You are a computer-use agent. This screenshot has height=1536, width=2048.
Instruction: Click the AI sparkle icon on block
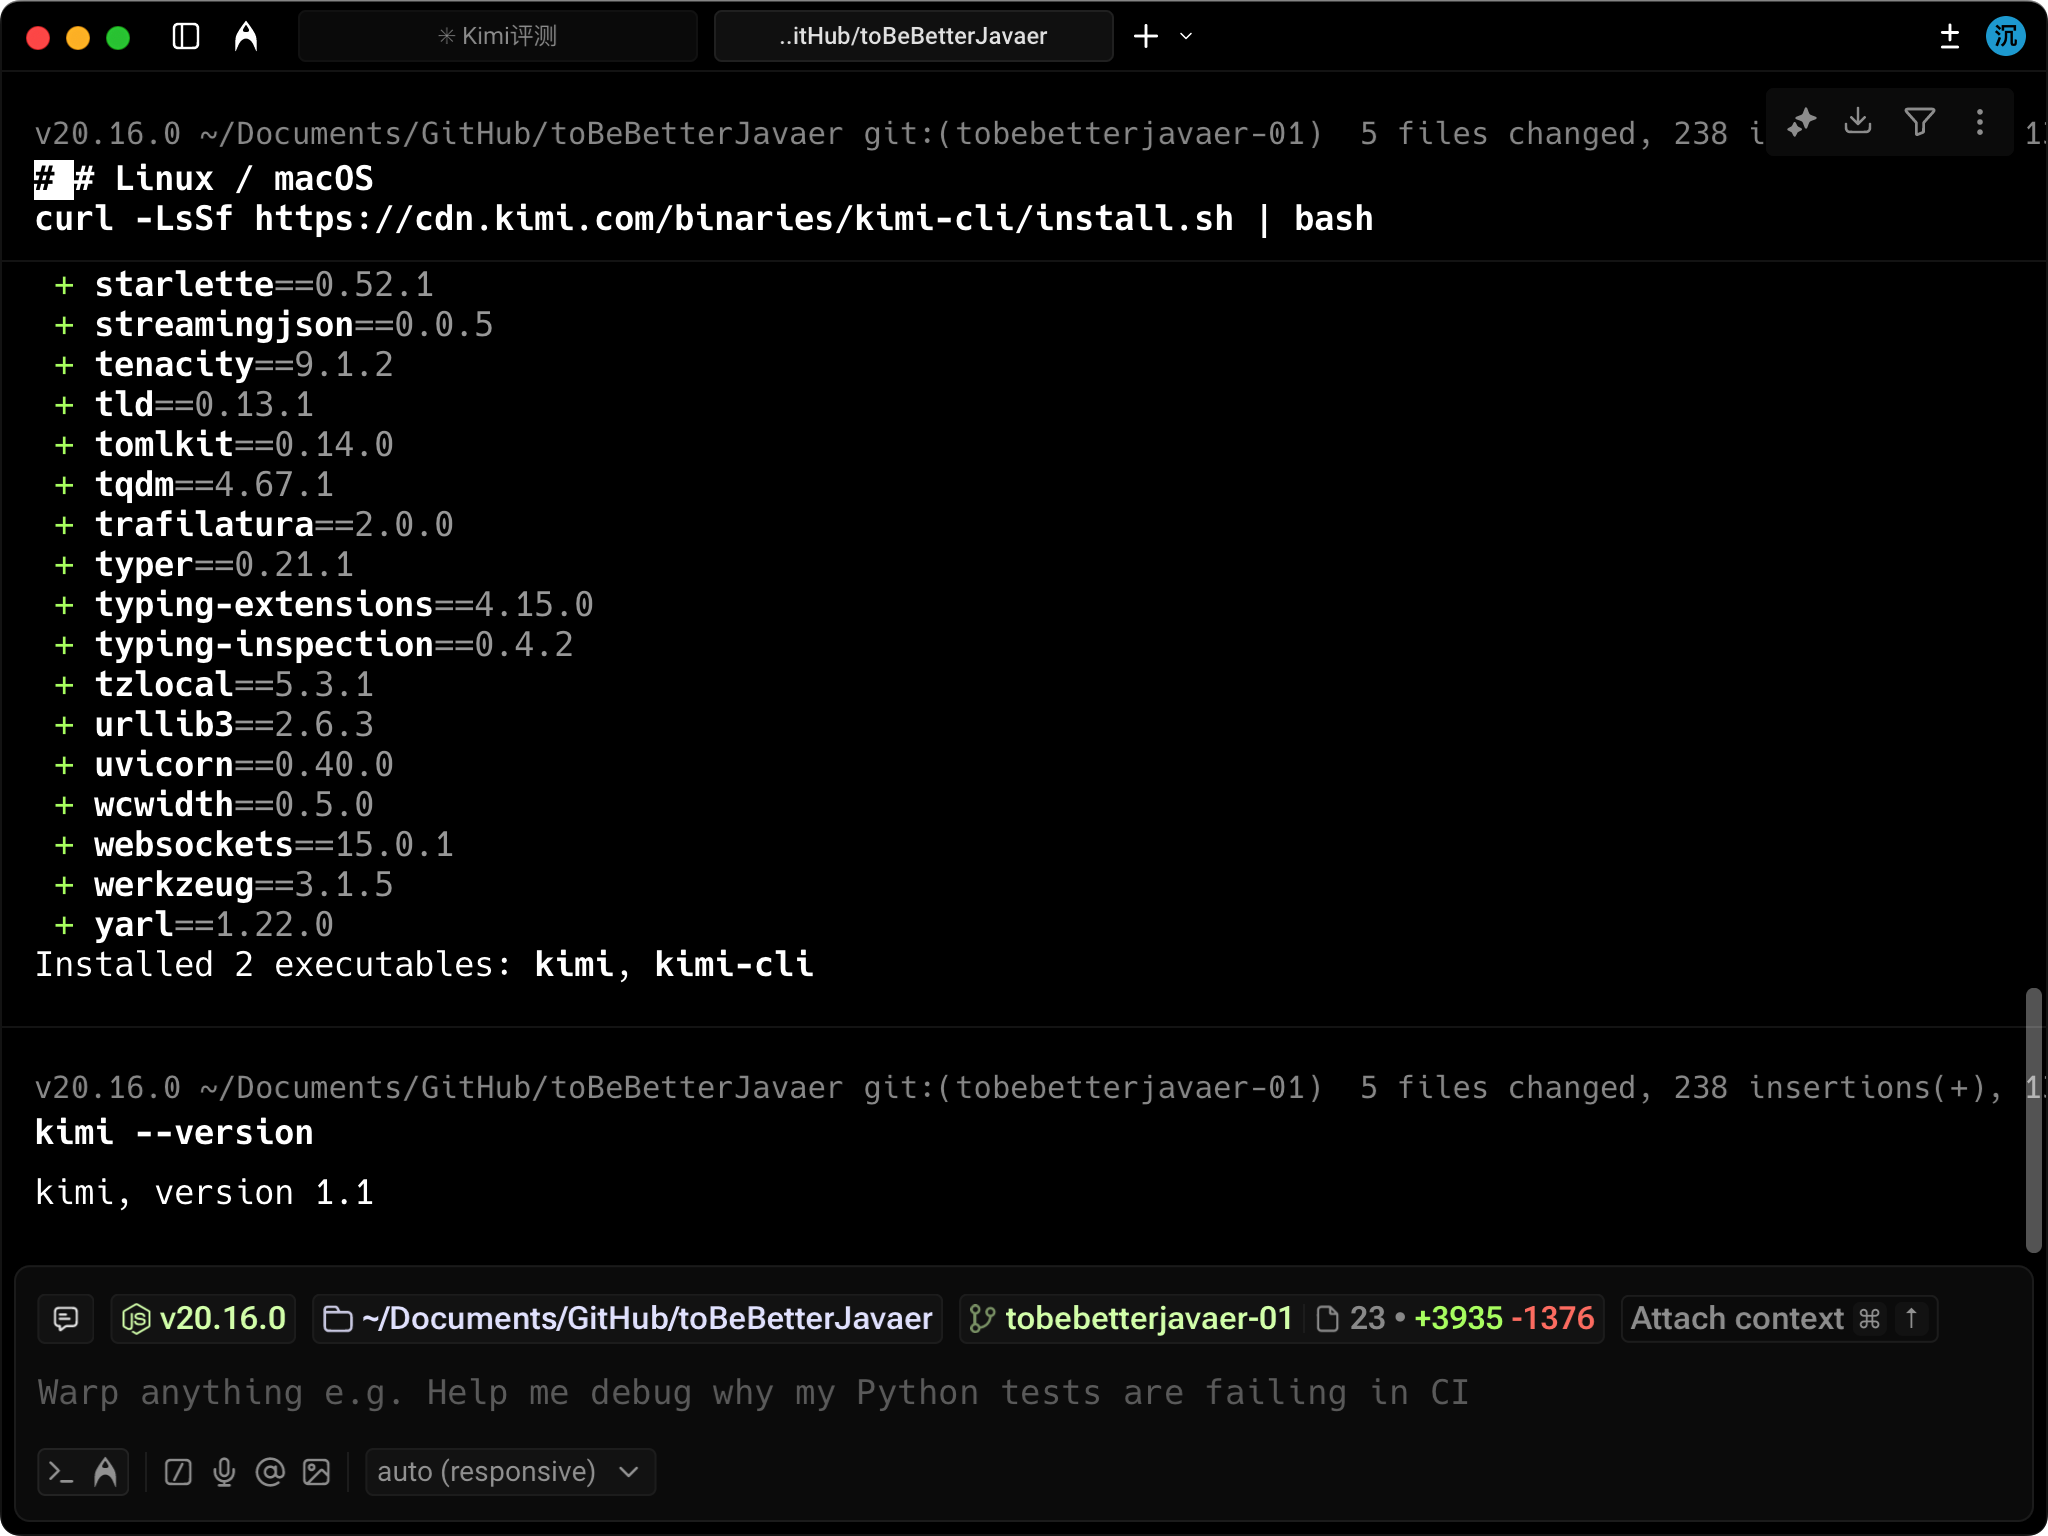1802,122
